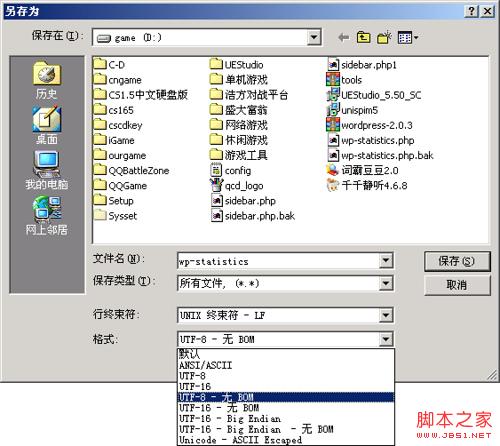The height and width of the screenshot is (446, 500).
Task: Select the cngame folder
Action: 117,80
